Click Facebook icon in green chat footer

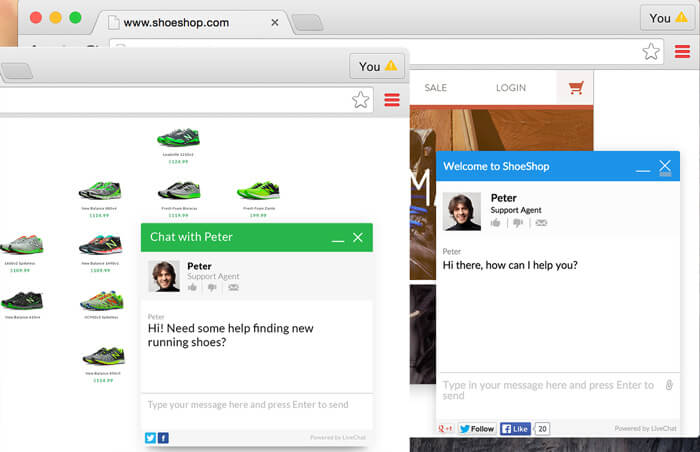163,438
